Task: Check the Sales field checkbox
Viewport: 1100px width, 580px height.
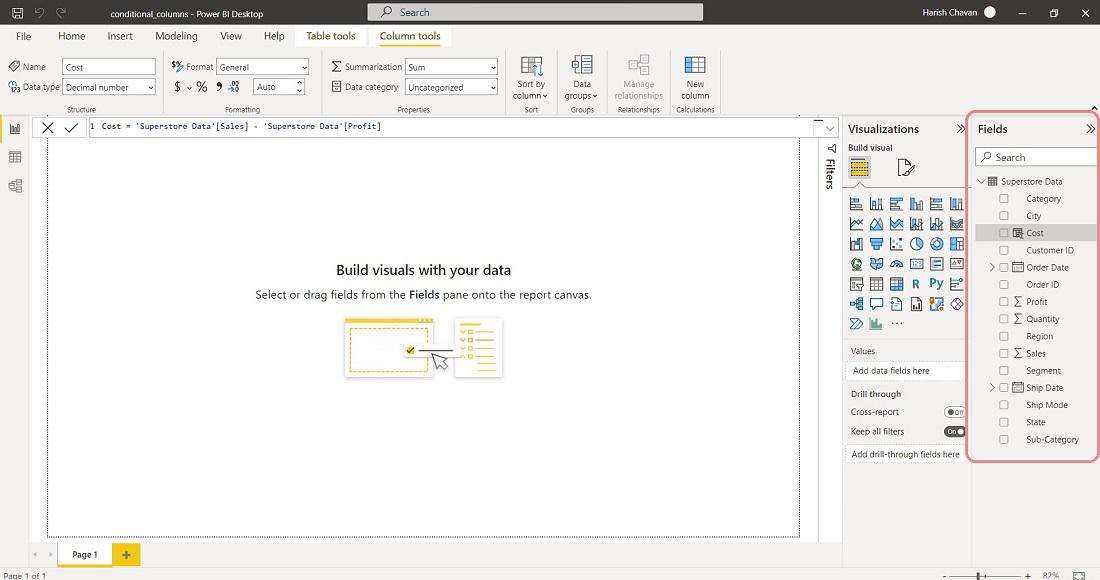Action: pyautogui.click(x=1004, y=353)
